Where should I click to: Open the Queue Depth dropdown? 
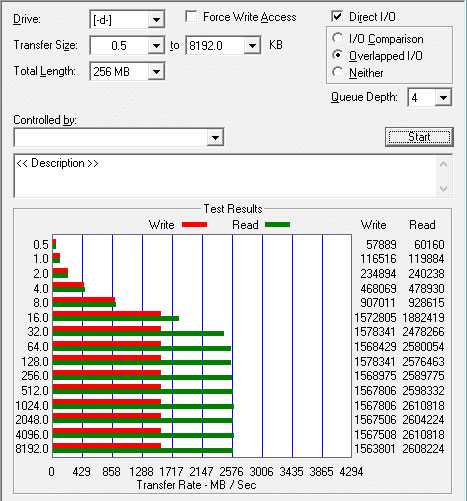tap(443, 98)
